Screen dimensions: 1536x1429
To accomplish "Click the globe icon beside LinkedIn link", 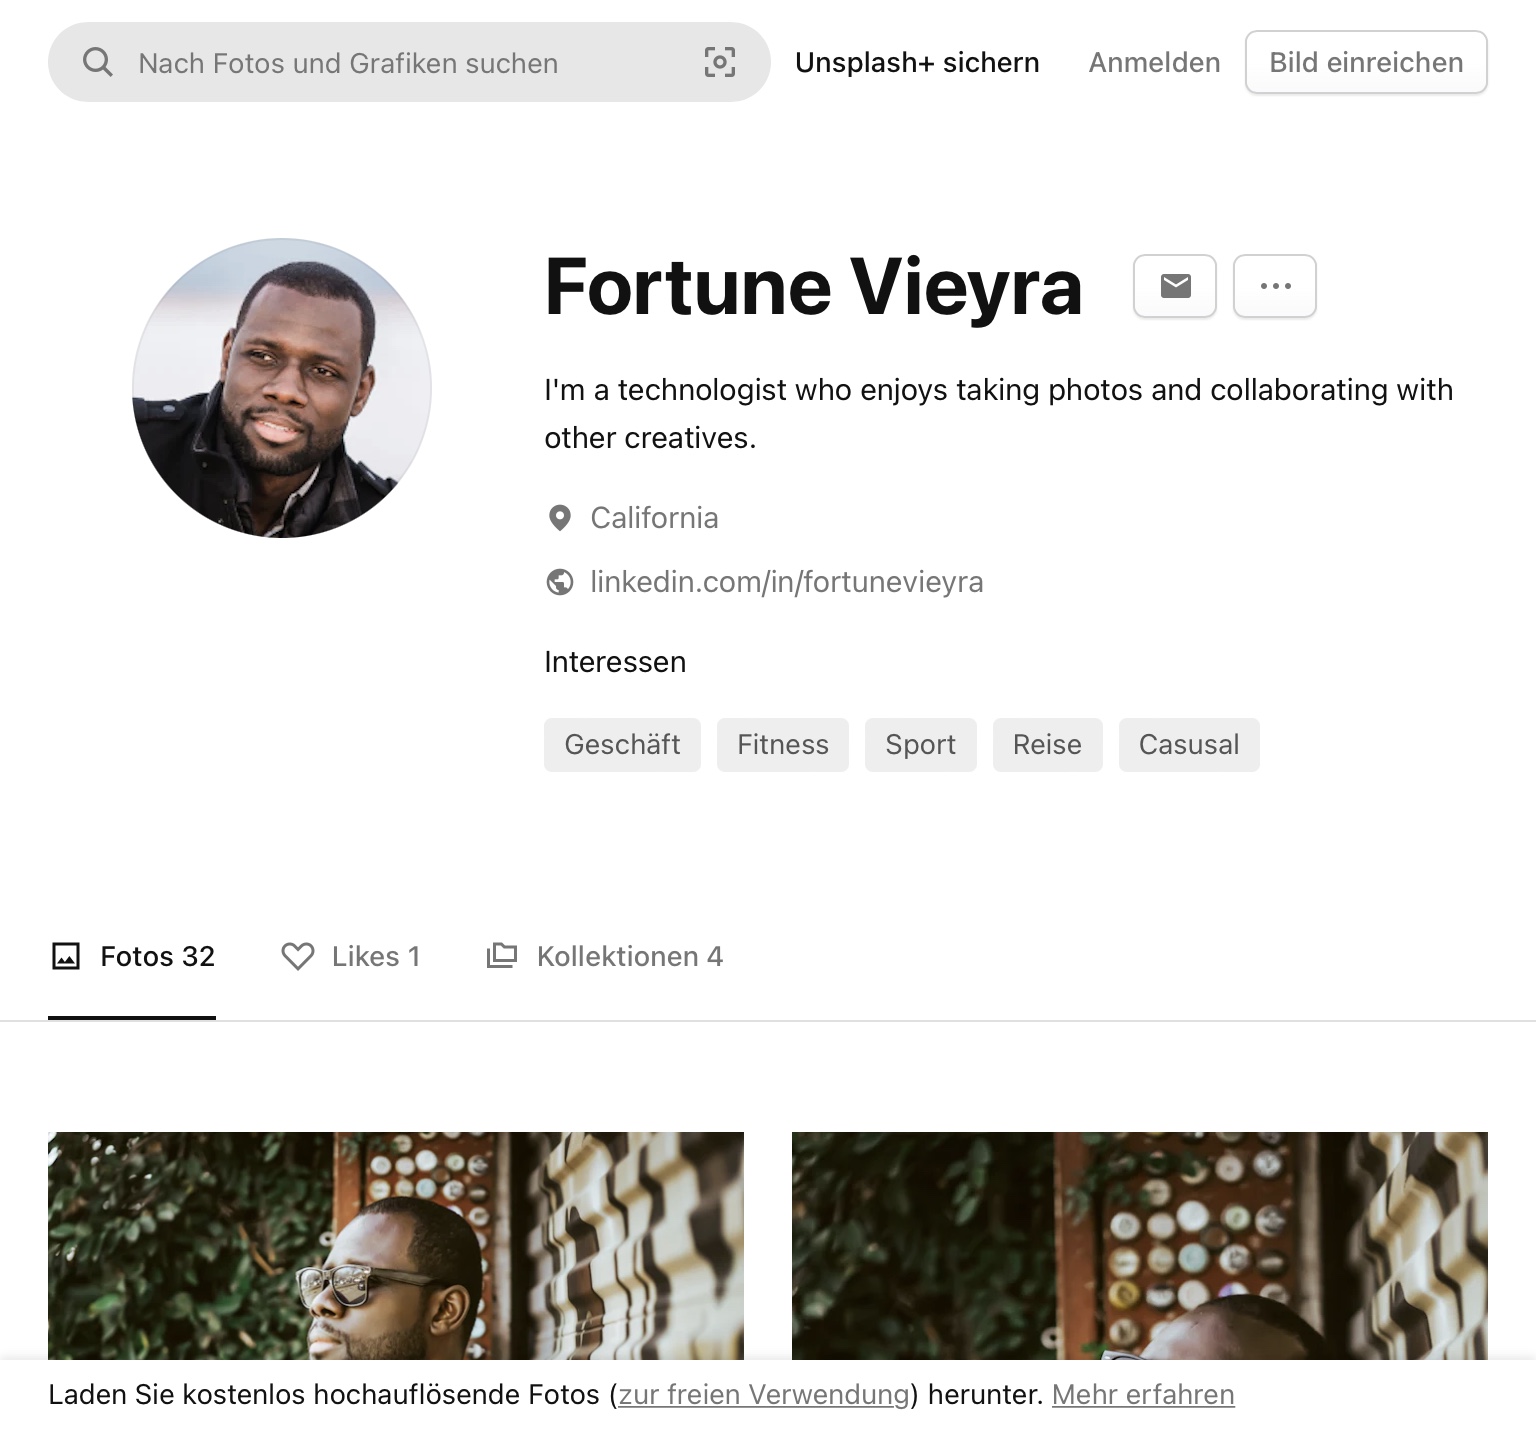I will 560,582.
